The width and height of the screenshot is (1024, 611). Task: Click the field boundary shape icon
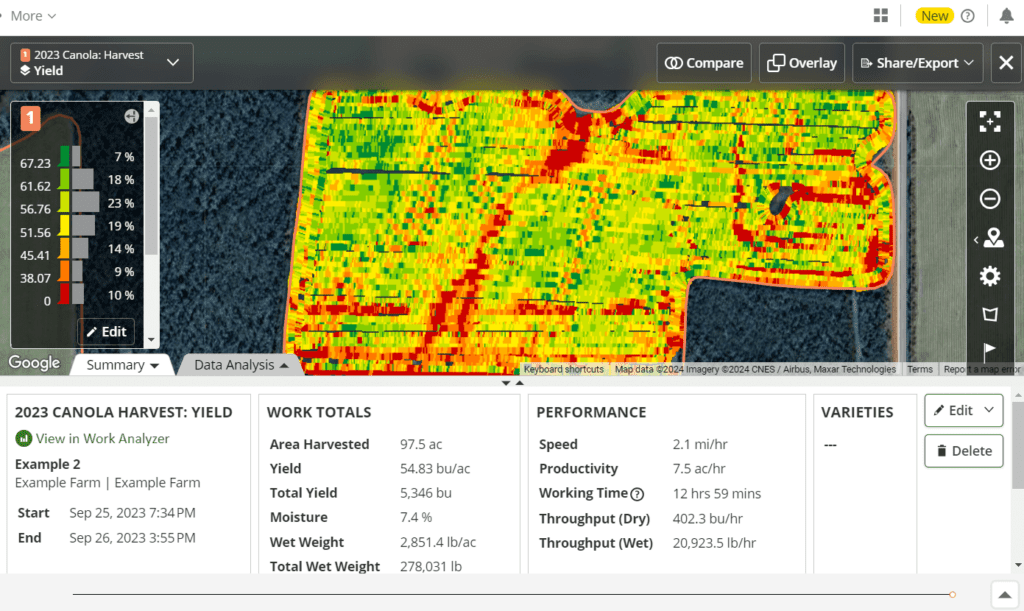click(x=990, y=313)
